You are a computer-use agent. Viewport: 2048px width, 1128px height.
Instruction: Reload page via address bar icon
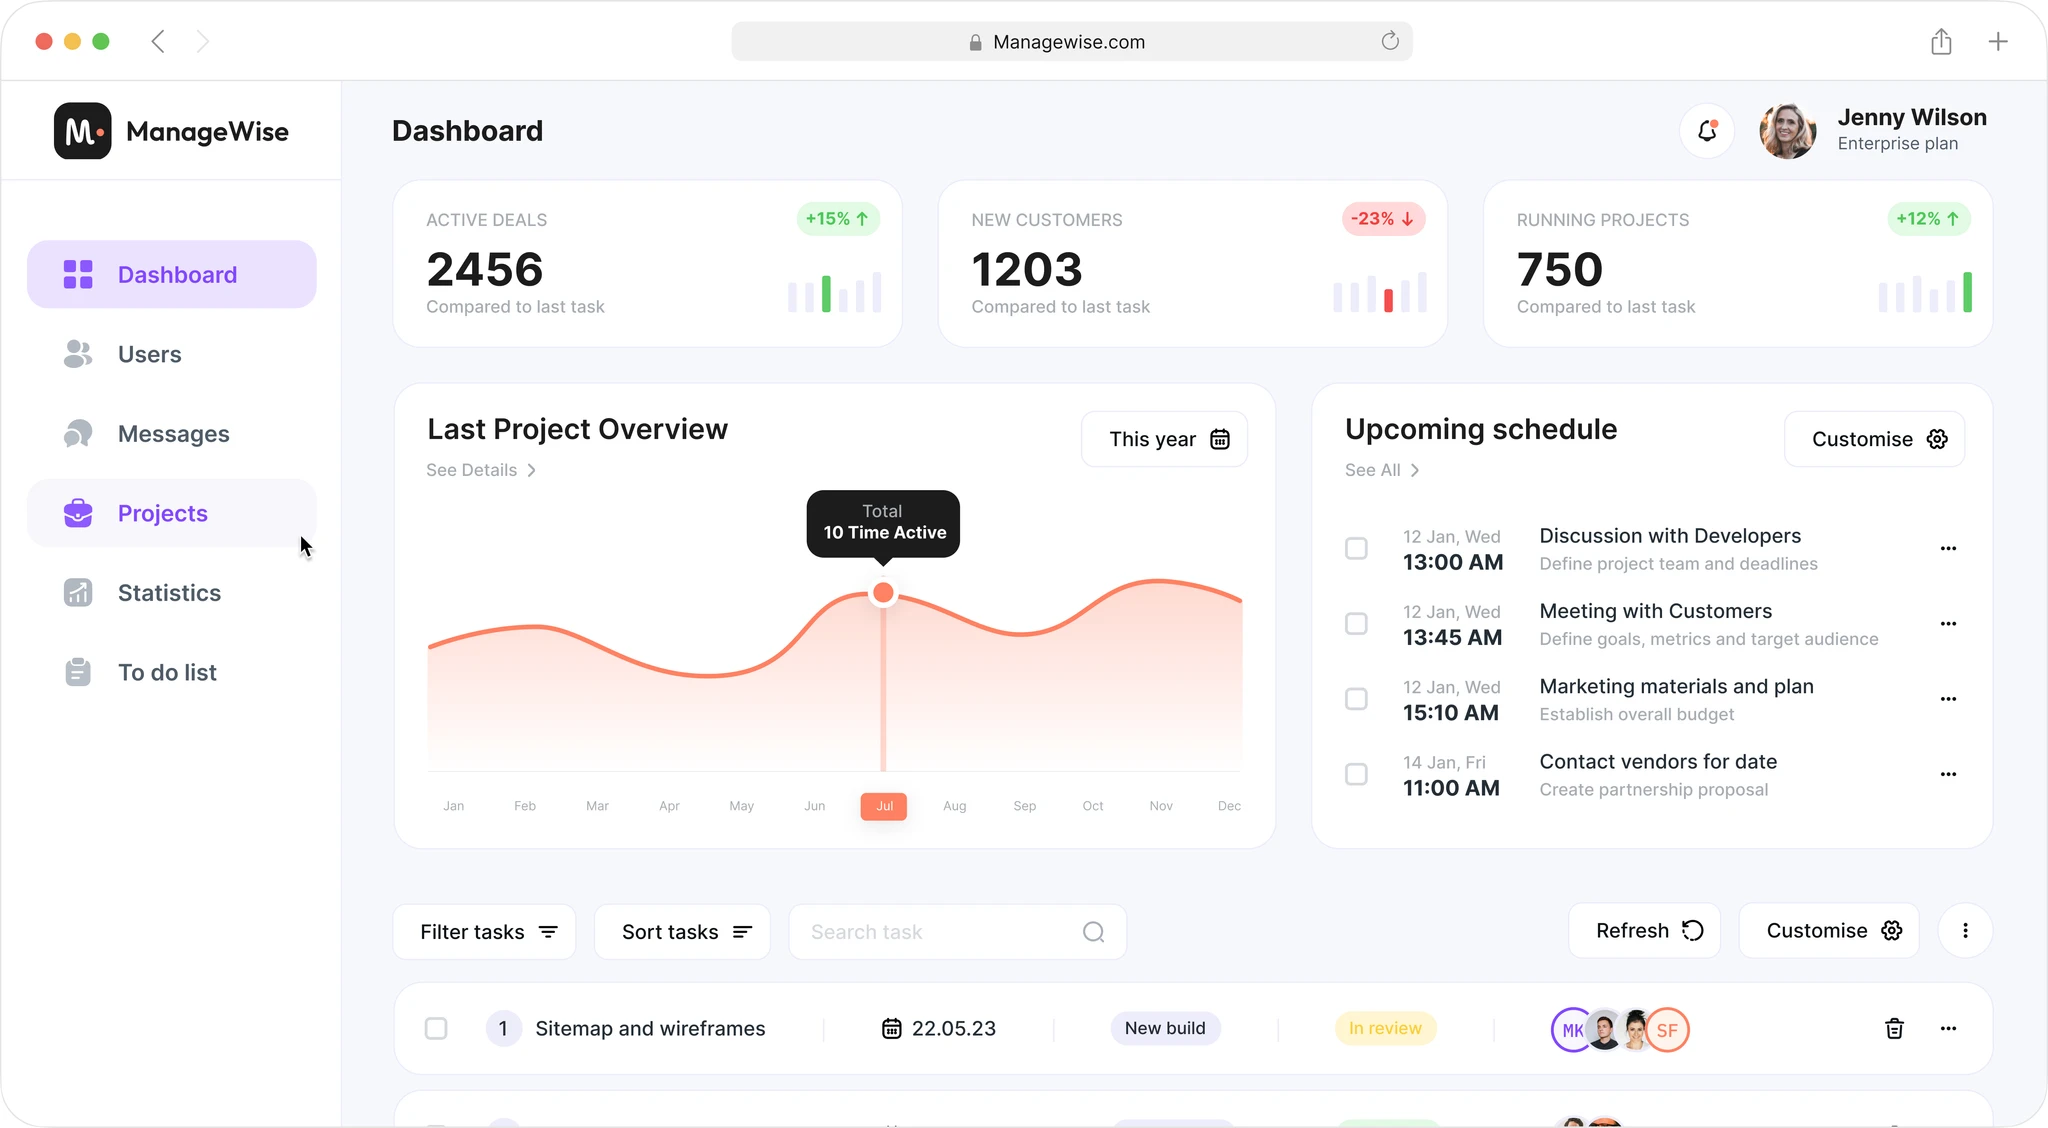(x=1390, y=41)
